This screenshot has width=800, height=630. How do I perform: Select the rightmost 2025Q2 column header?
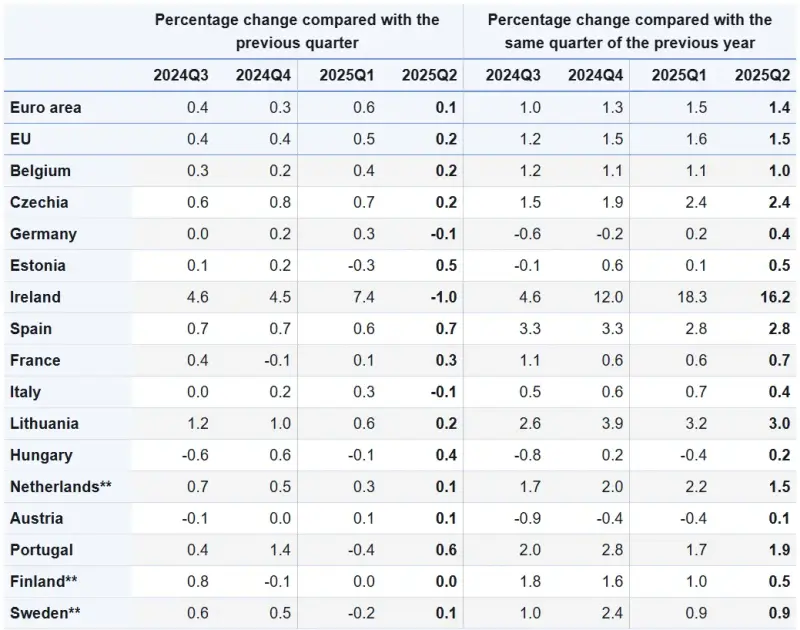tap(762, 75)
